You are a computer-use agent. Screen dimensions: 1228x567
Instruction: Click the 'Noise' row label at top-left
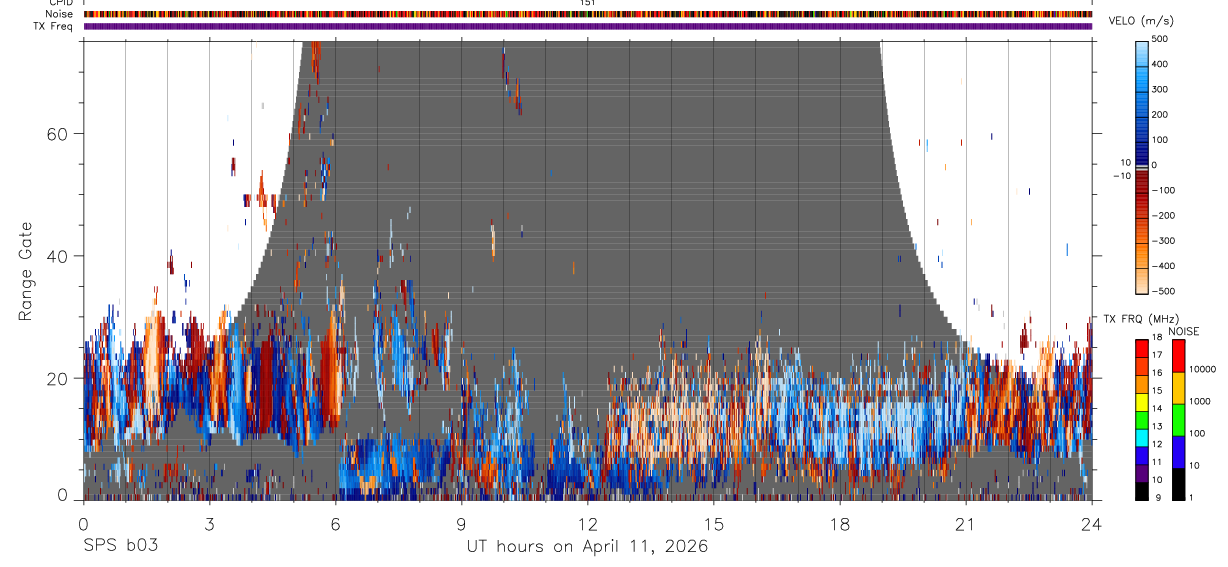point(61,14)
